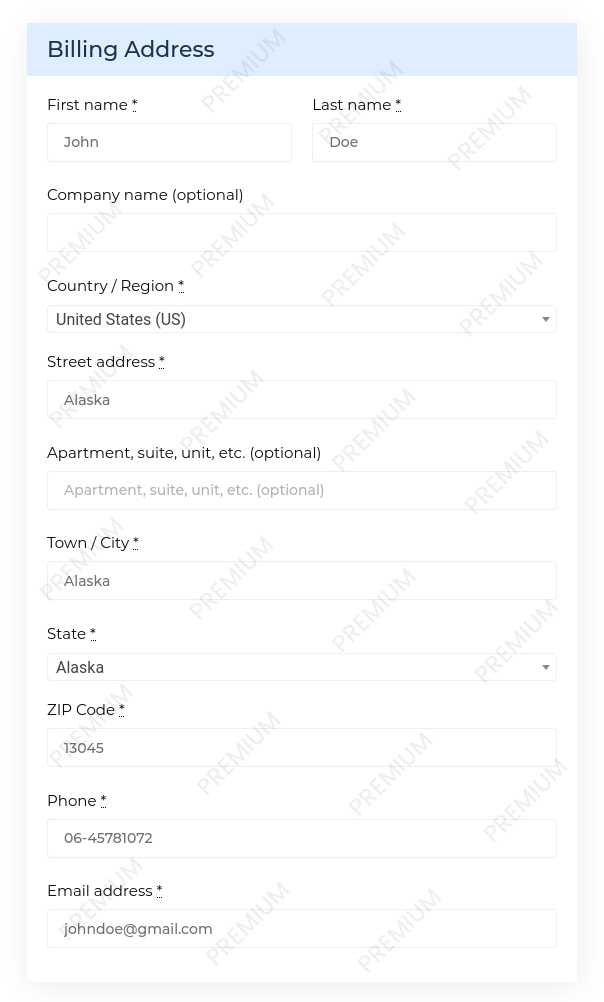Click the arrow on the Country / Region select
Screen dimensions: 604x1002
[546, 320]
